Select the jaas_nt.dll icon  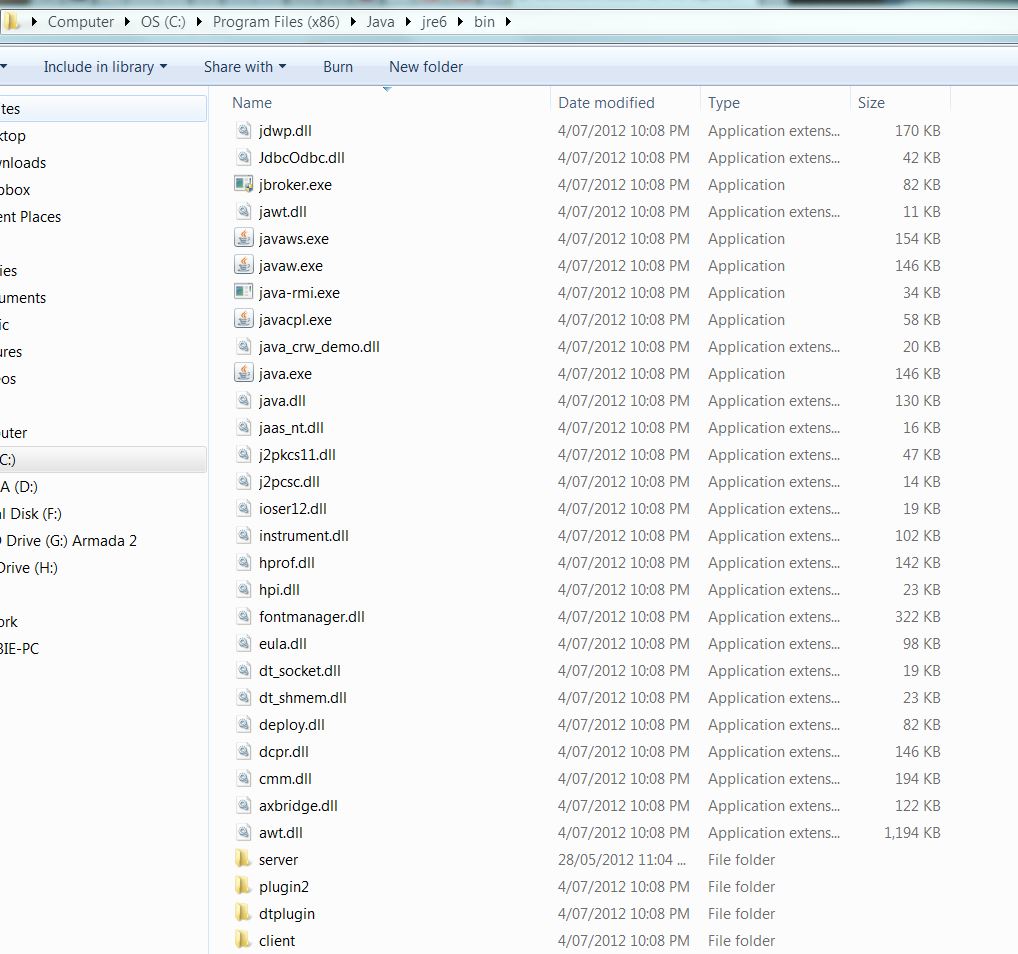pyautogui.click(x=243, y=427)
